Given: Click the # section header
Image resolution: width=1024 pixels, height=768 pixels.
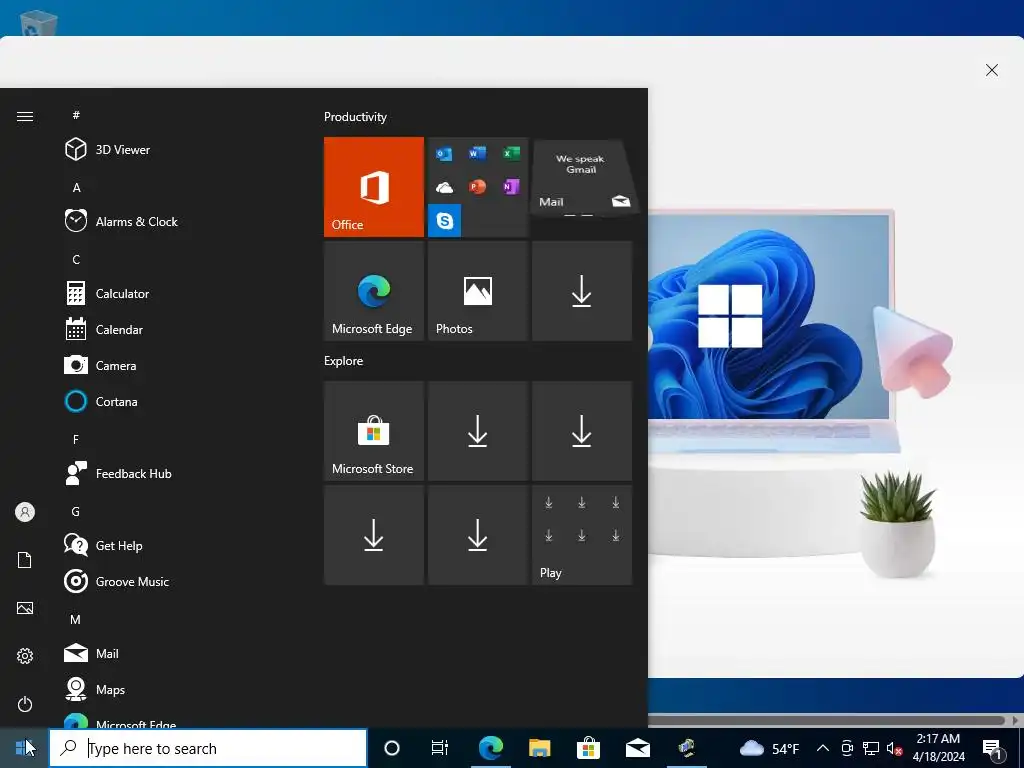Looking at the screenshot, I should (76, 115).
